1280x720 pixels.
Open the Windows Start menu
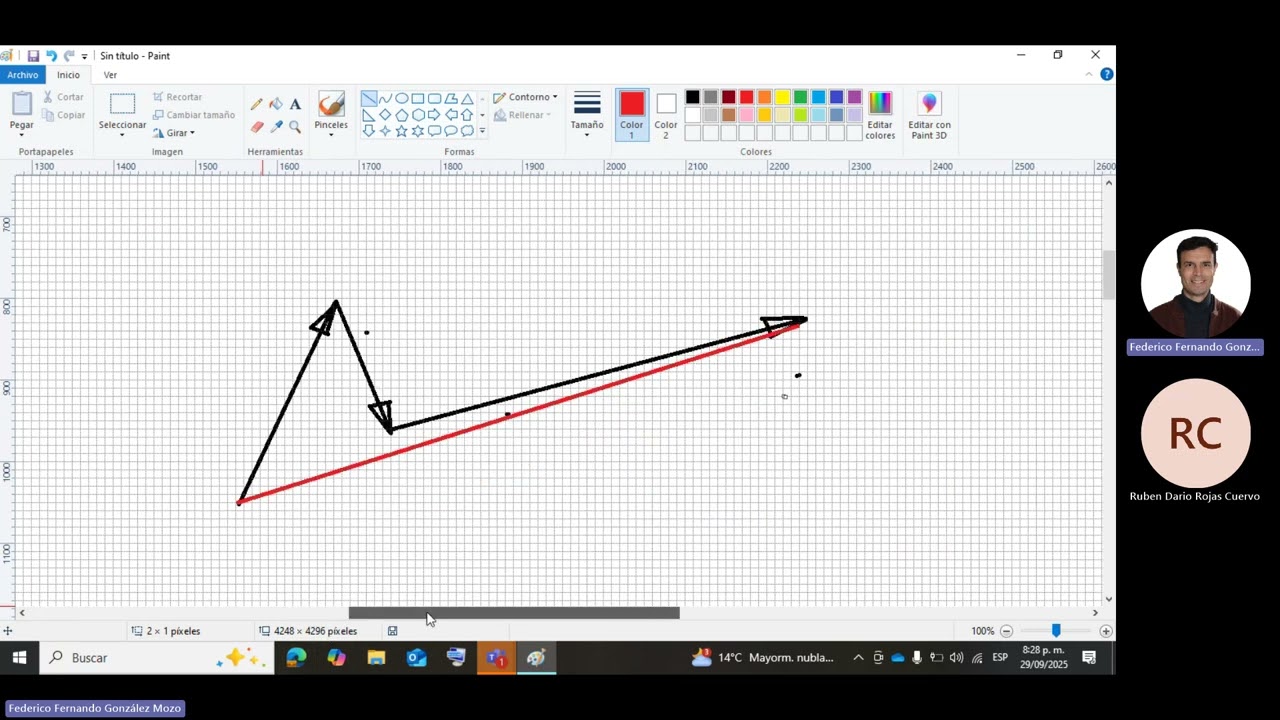point(19,657)
